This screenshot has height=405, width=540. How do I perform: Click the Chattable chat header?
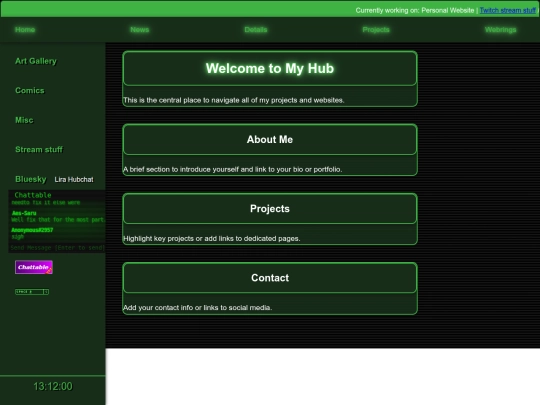point(33,195)
